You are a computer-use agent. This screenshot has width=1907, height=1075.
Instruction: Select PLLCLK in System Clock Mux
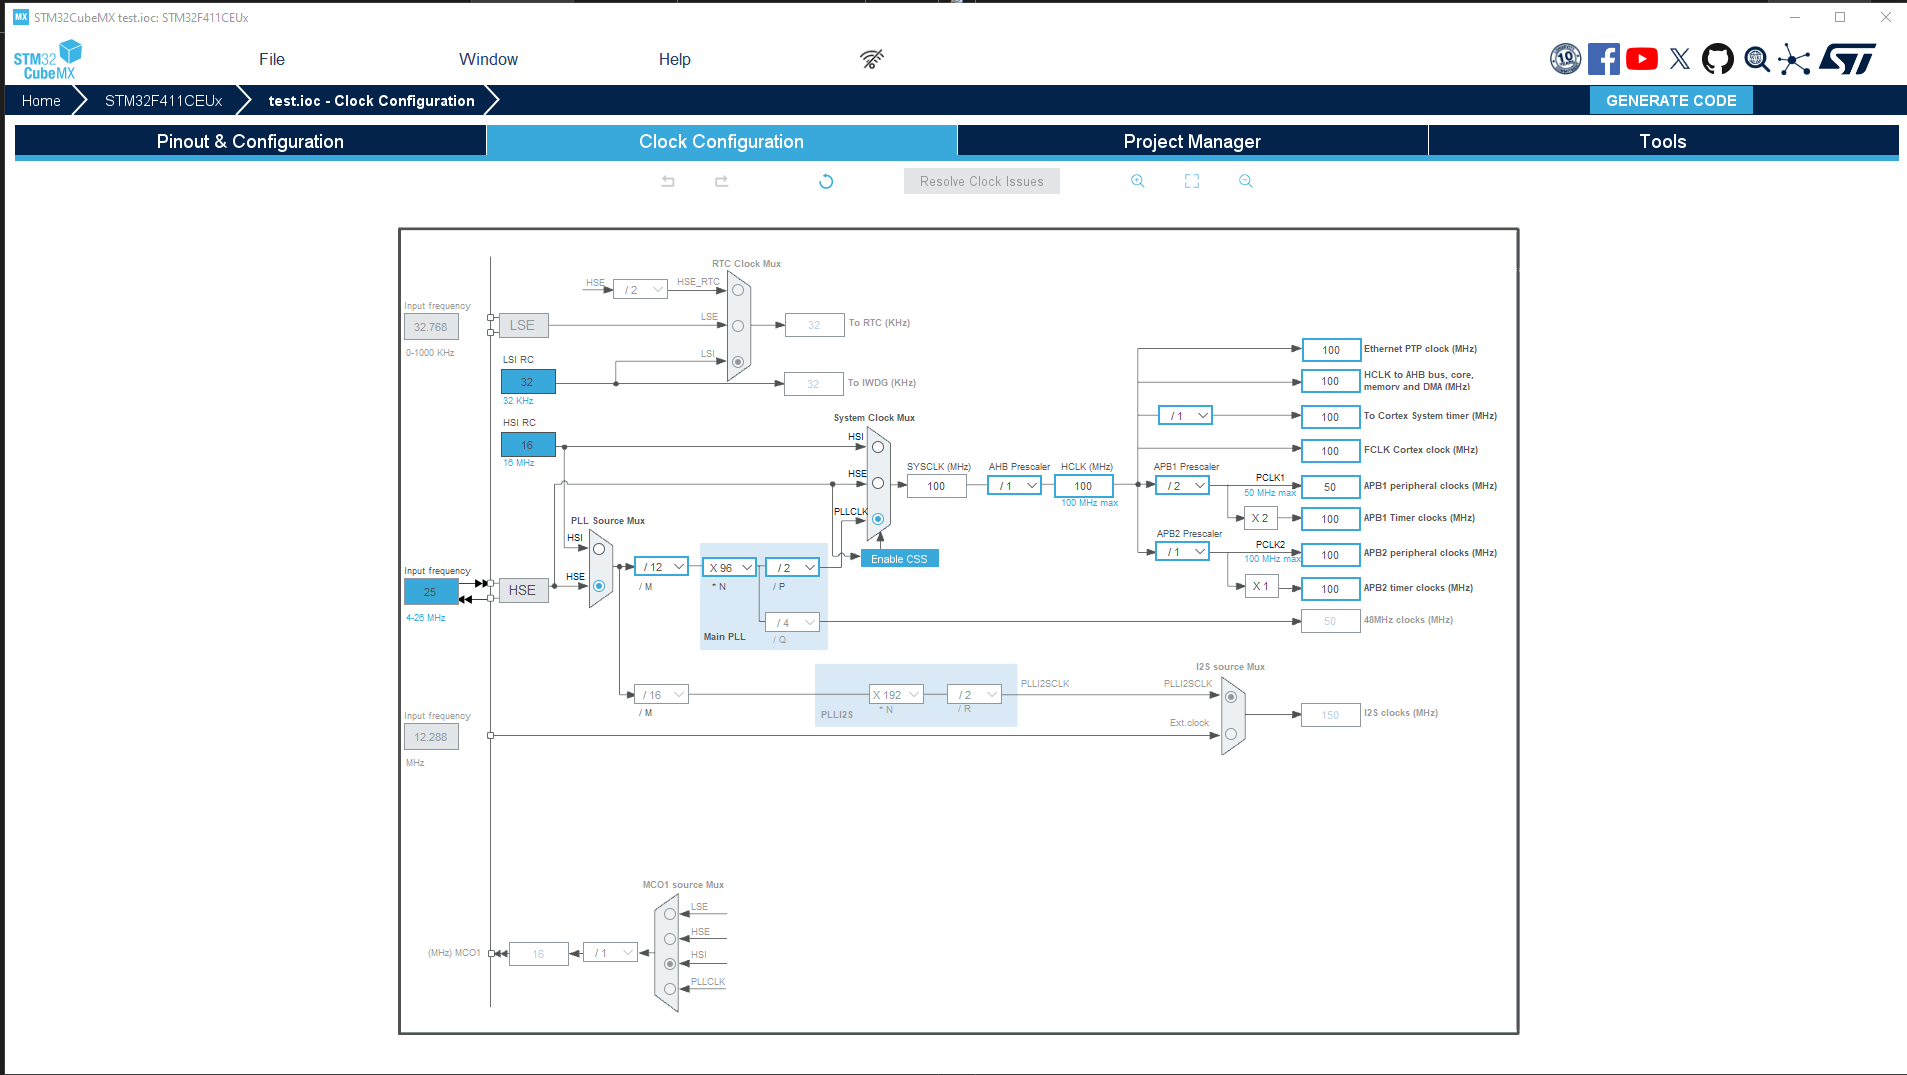pos(878,519)
